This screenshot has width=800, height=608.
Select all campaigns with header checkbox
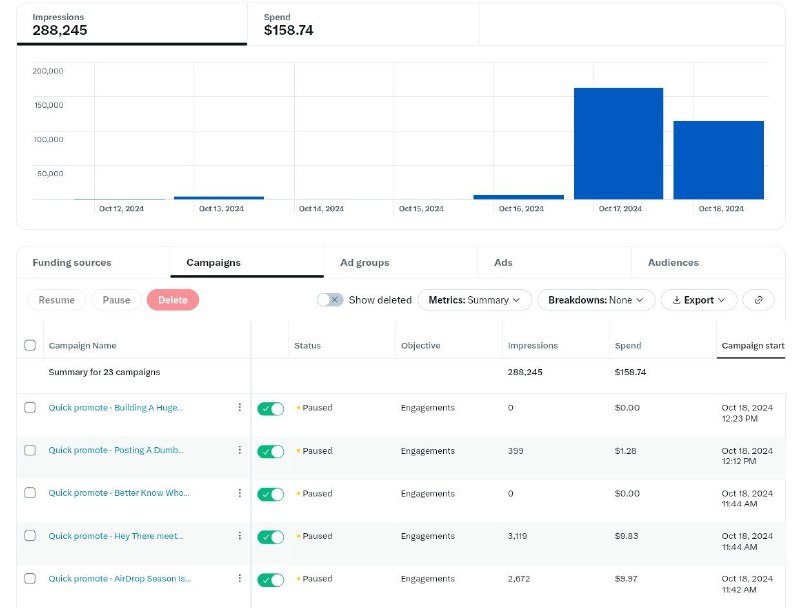tap(30, 345)
